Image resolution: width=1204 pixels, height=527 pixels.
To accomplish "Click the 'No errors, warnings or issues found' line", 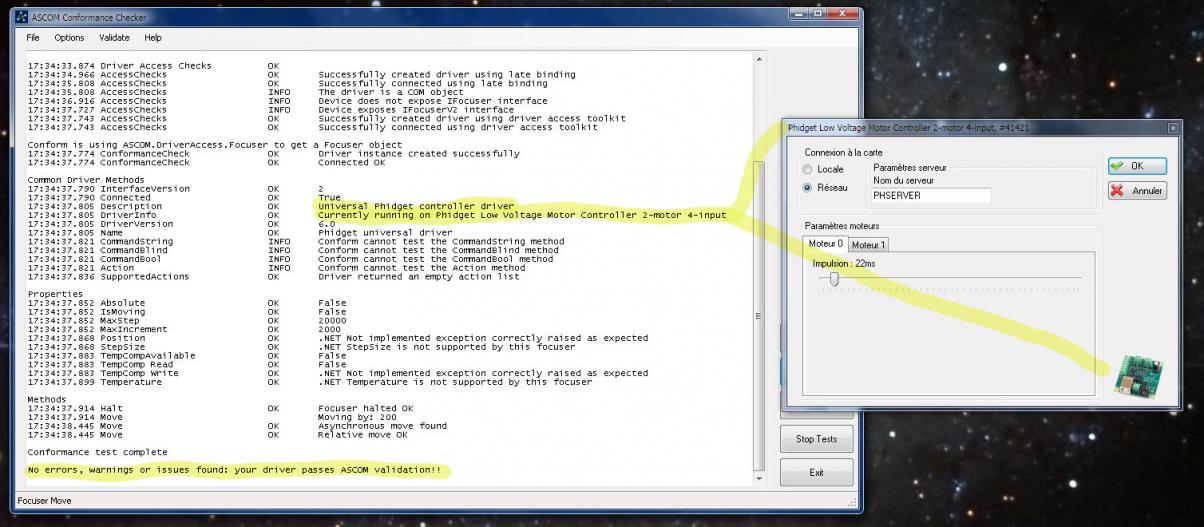I will pyautogui.click(x=234, y=470).
